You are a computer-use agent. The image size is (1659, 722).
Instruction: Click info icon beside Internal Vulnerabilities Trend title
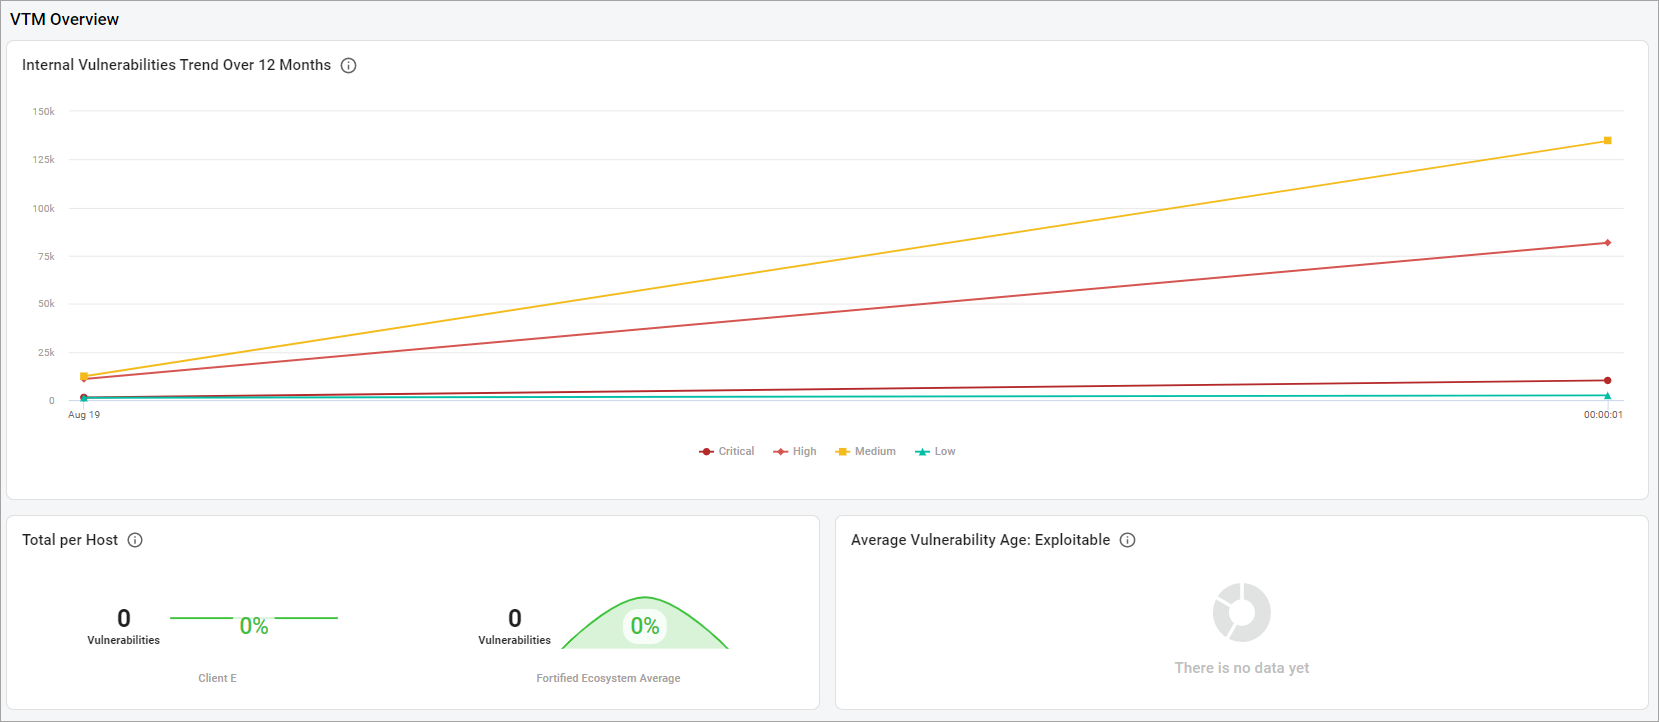[348, 65]
